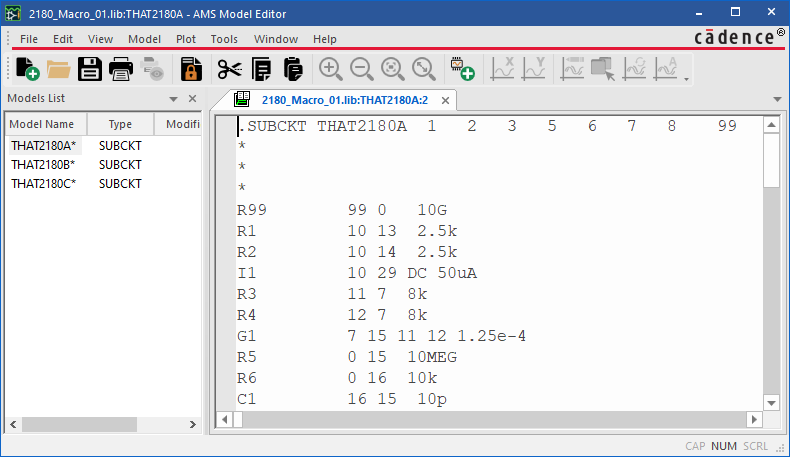Select THAT2180A* model in list
This screenshot has width=790, height=457.
43,146
